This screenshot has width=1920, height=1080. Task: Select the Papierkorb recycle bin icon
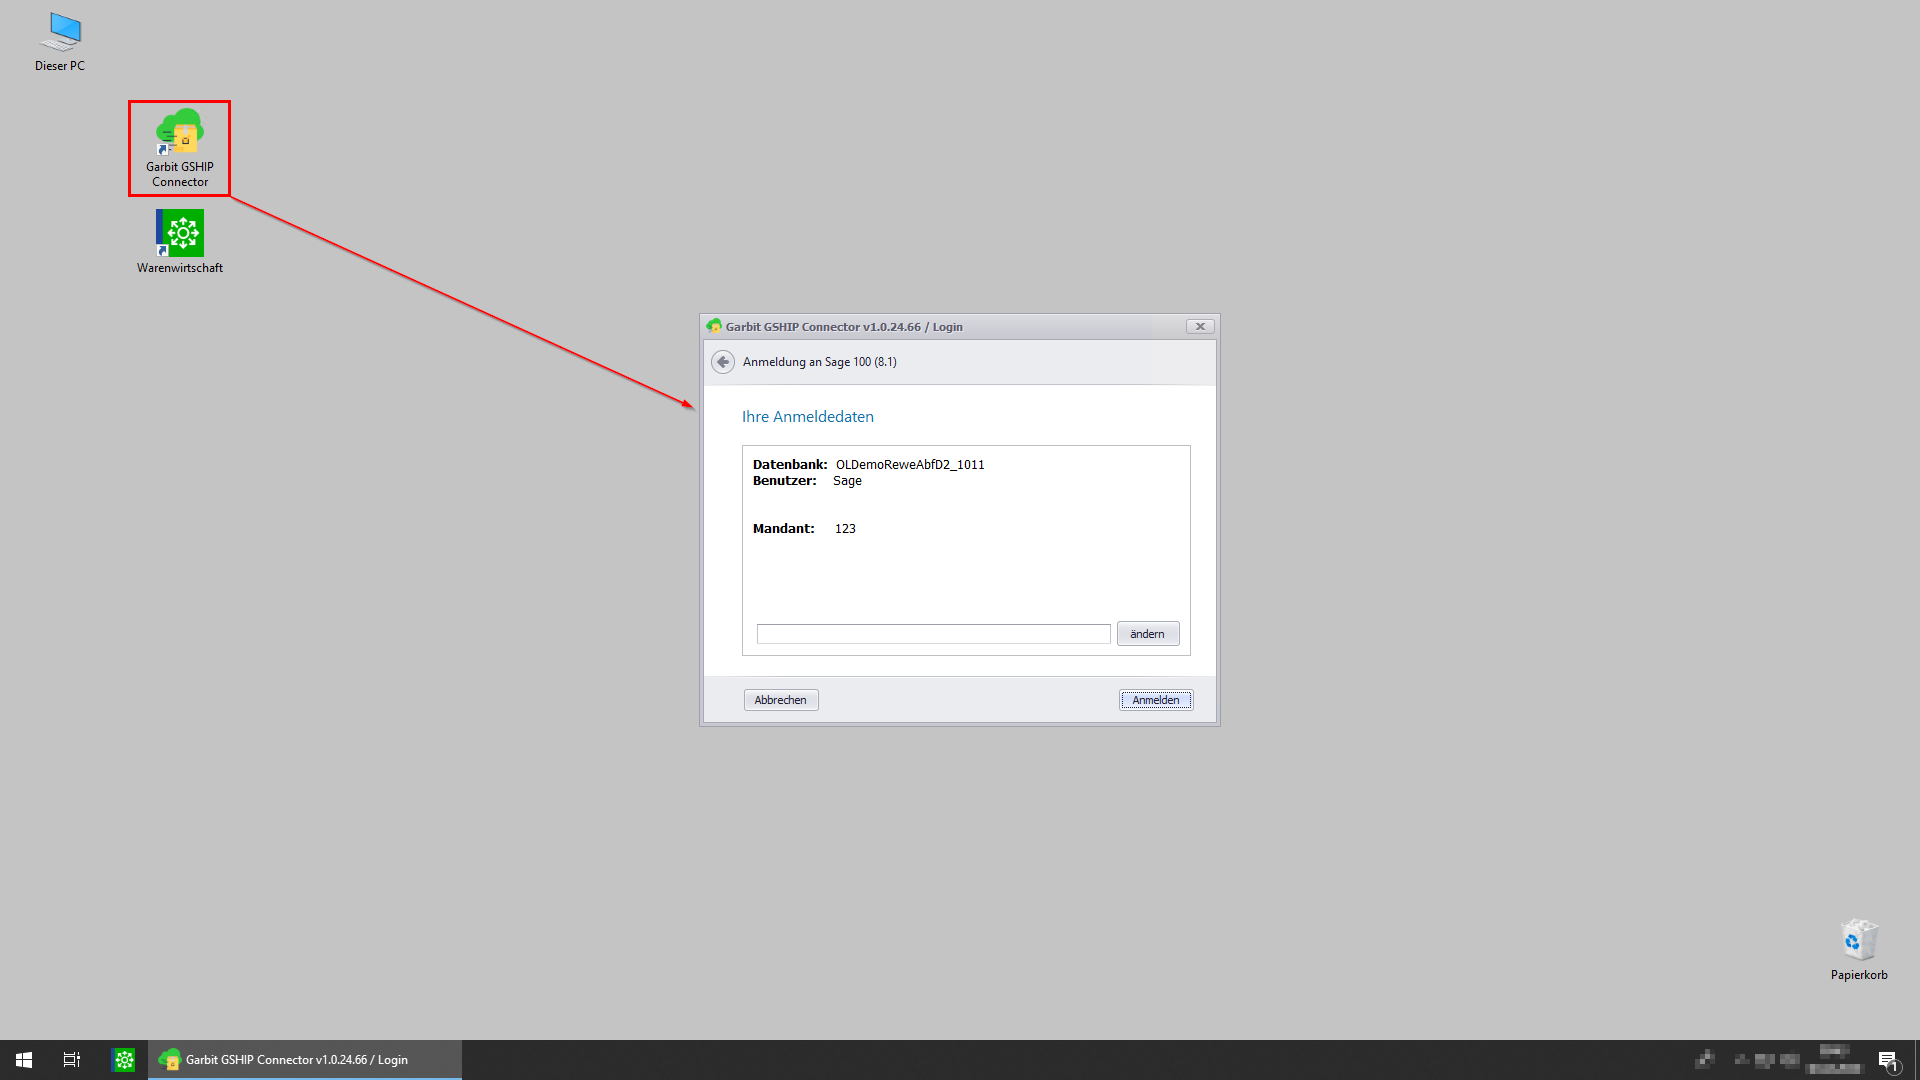point(1859,949)
